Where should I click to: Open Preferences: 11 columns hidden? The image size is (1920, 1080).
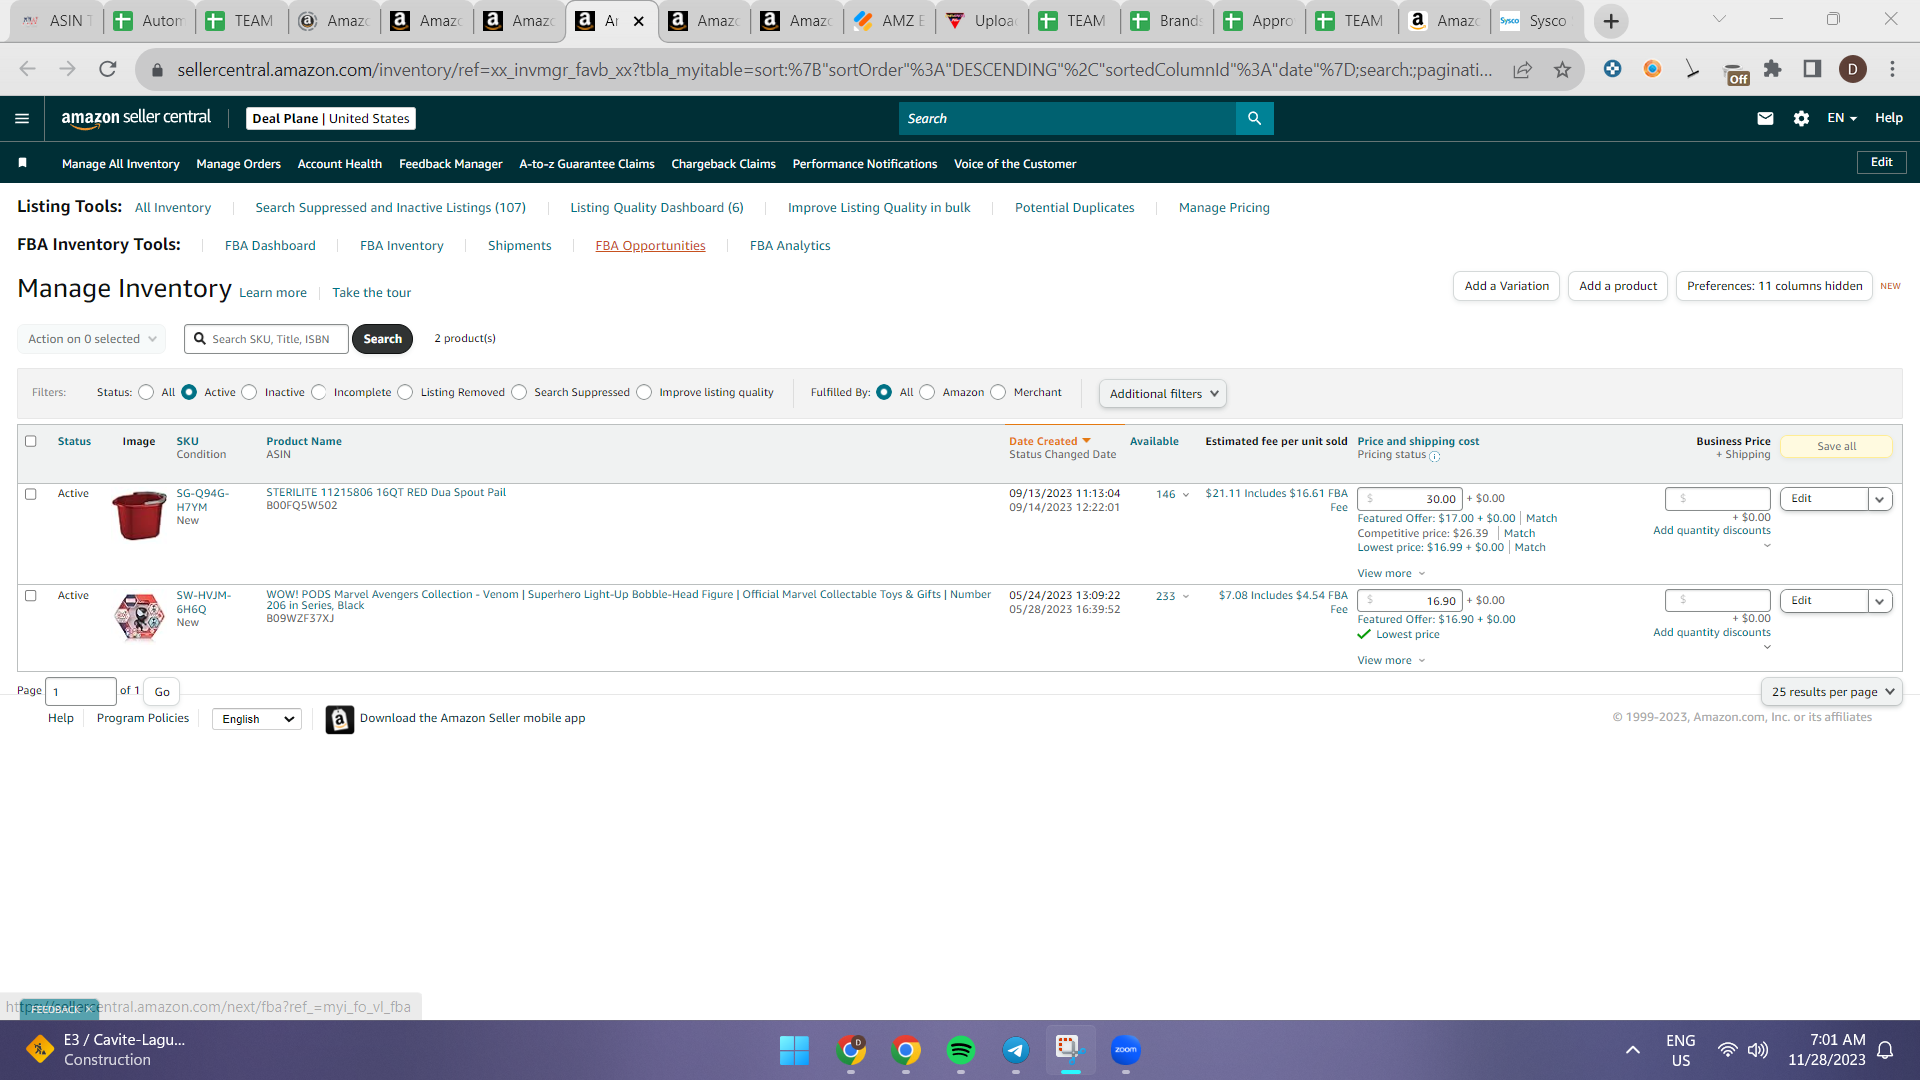1774,286
